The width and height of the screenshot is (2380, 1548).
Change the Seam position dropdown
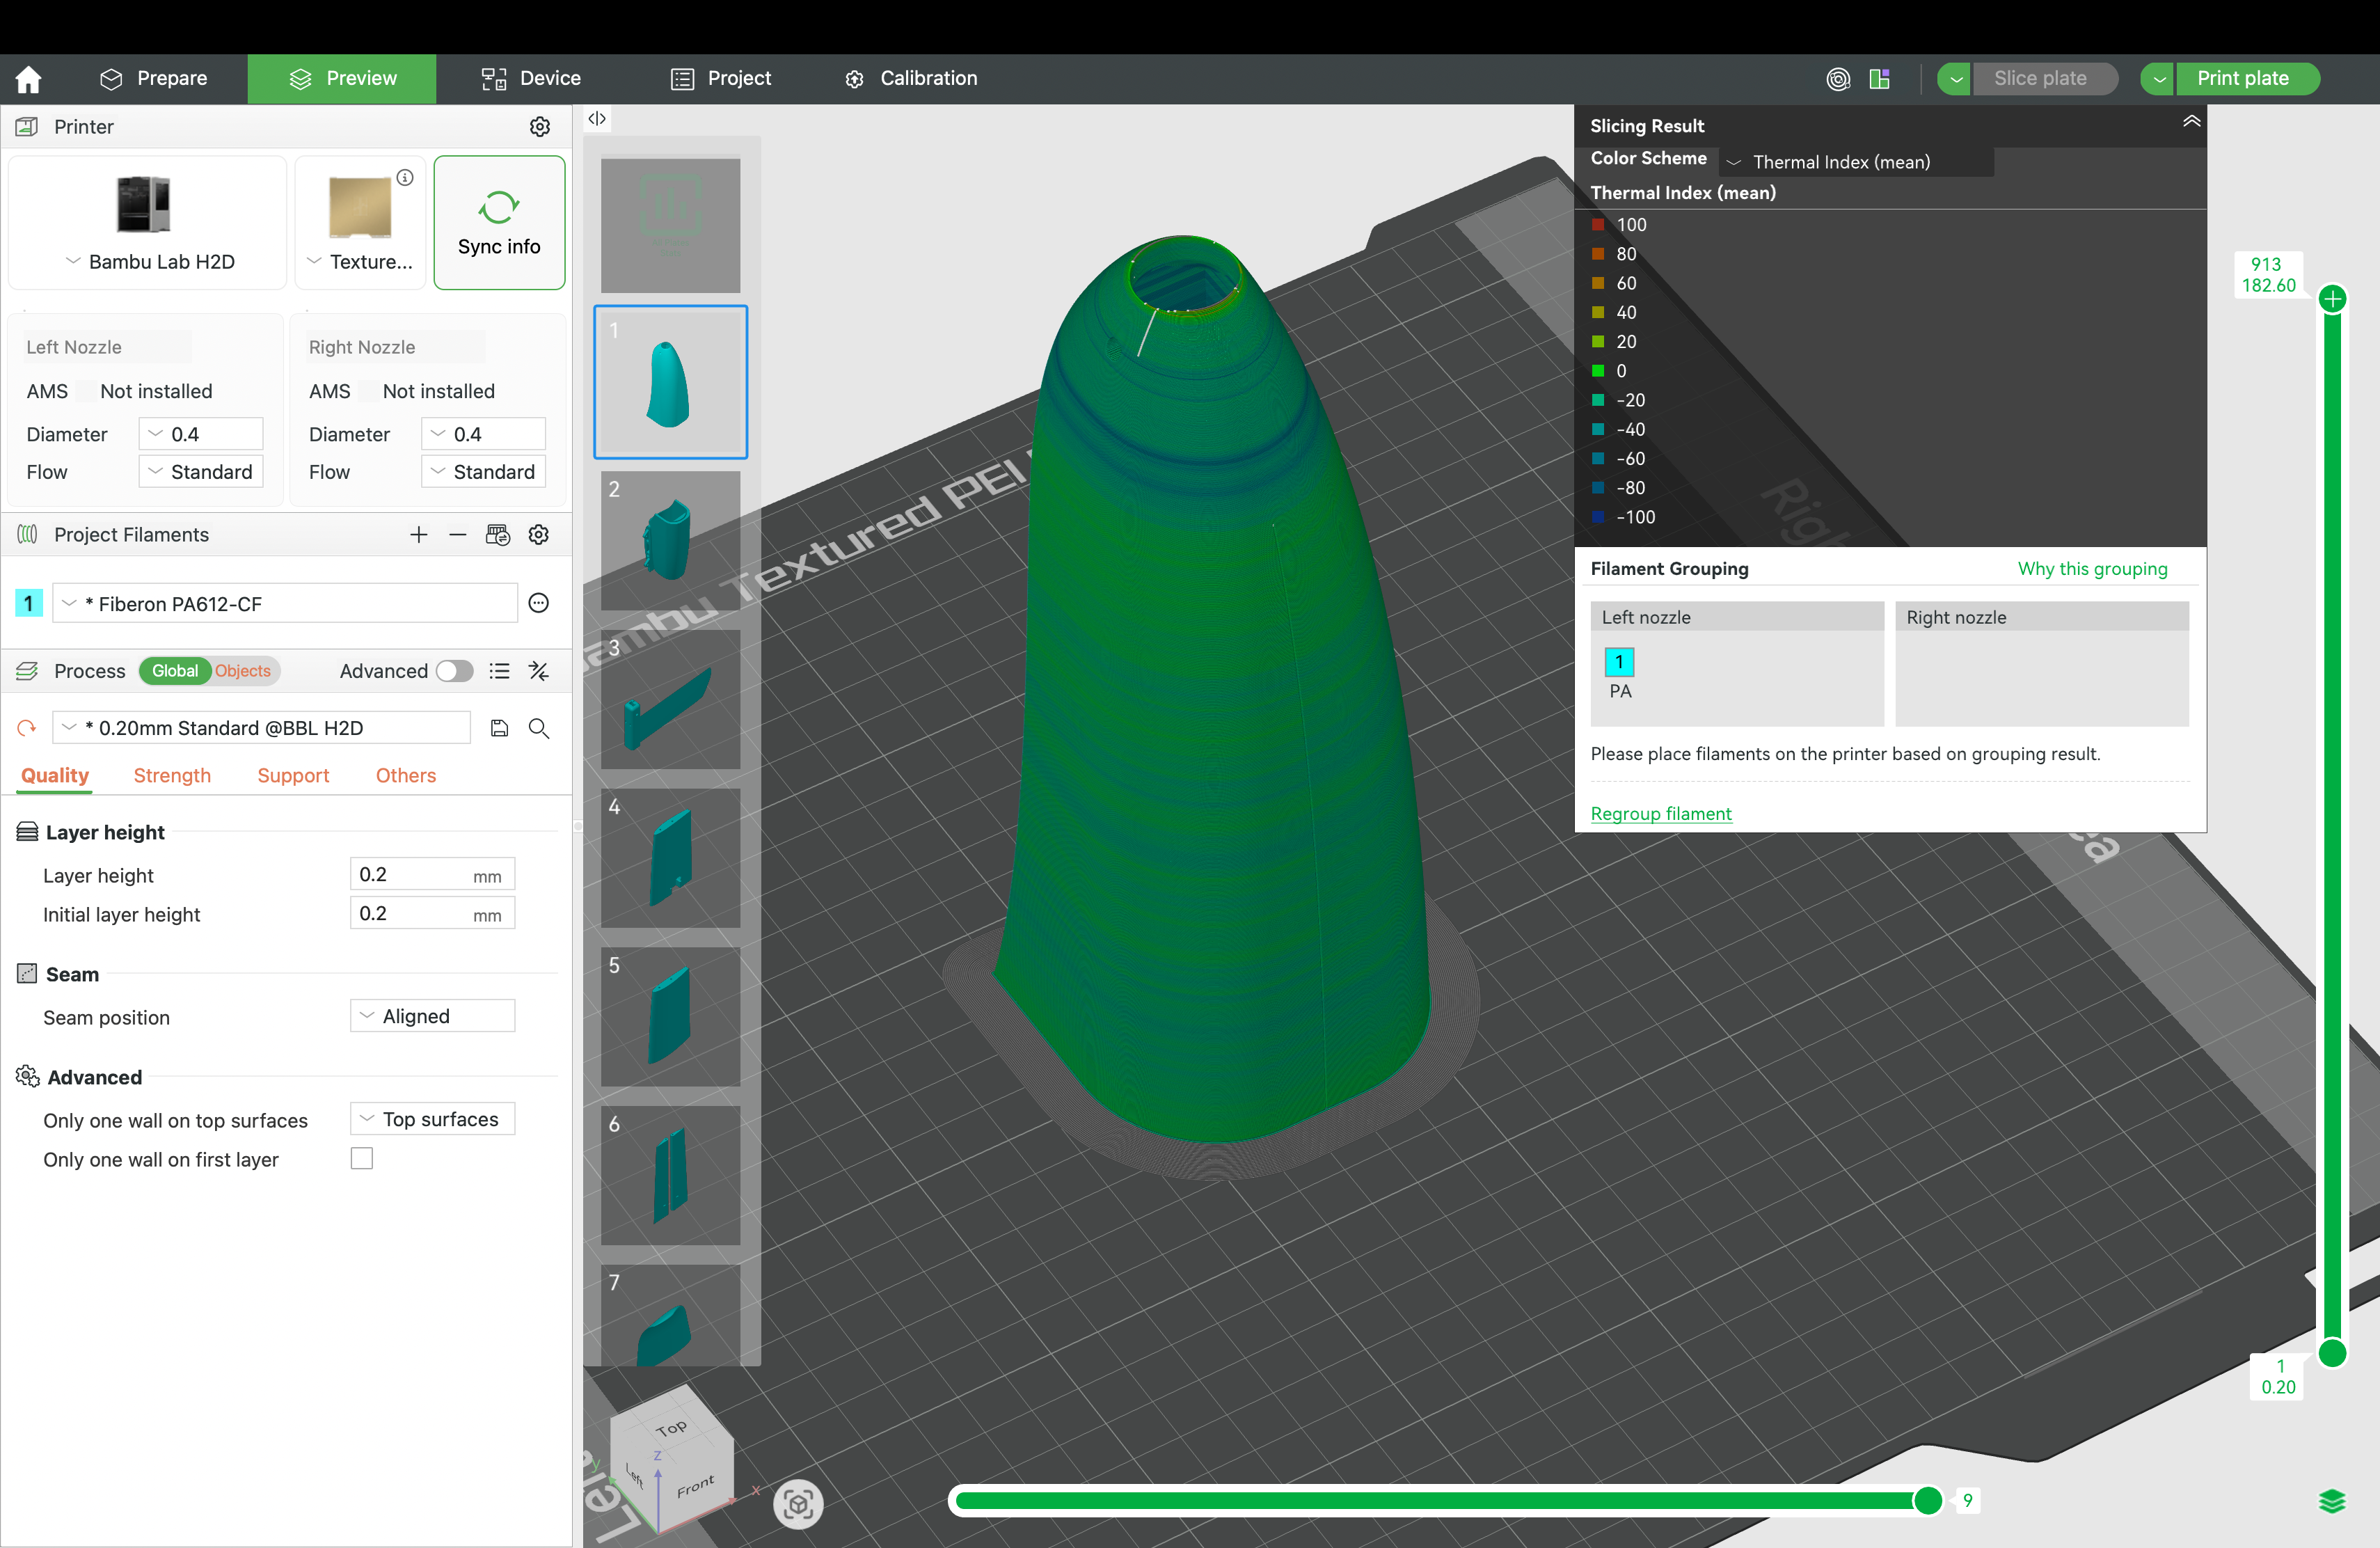pyautogui.click(x=431, y=1016)
